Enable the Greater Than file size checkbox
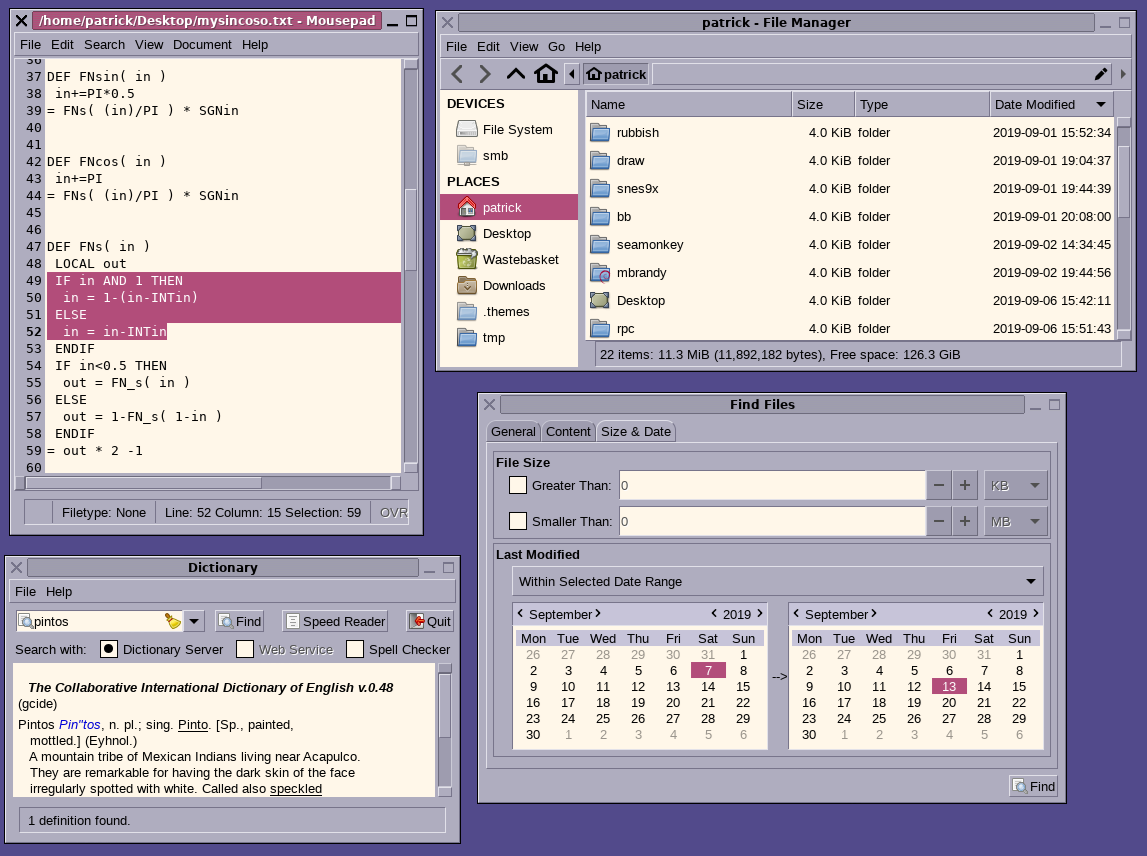 coord(518,485)
